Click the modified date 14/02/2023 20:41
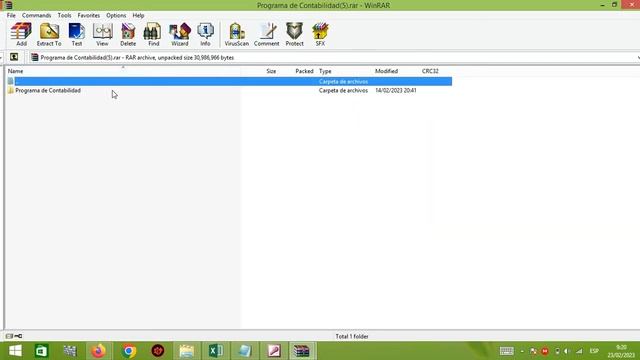 click(396, 91)
